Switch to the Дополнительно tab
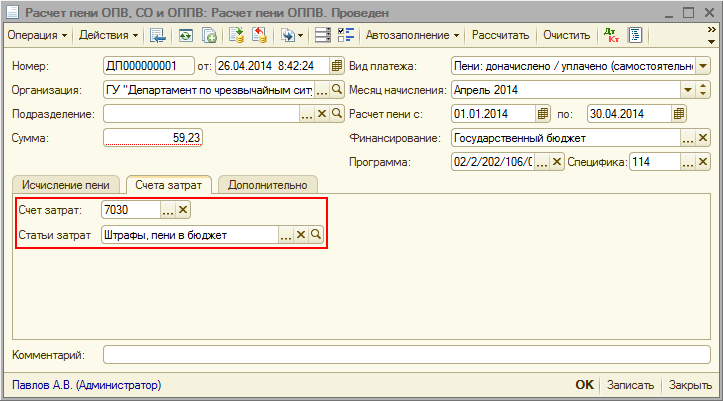Viewport: 723px width, 401px height. [x=268, y=185]
